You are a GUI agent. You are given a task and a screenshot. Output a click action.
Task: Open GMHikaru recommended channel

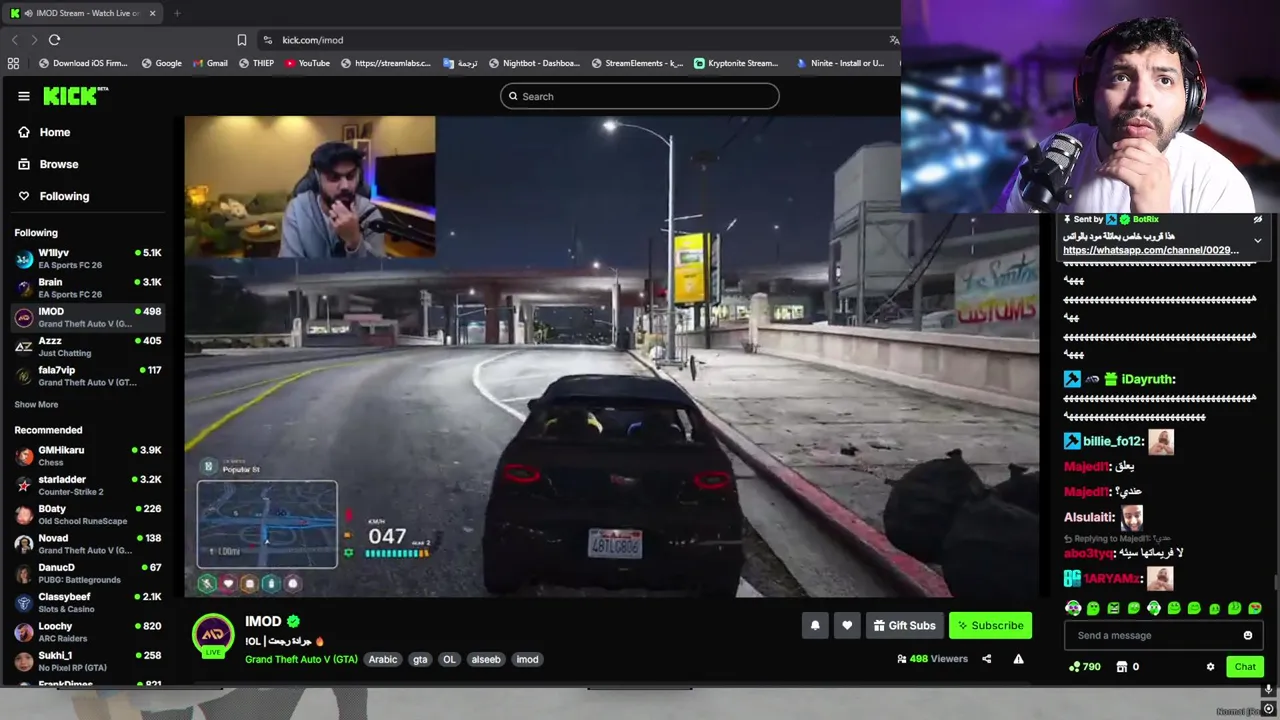88,456
